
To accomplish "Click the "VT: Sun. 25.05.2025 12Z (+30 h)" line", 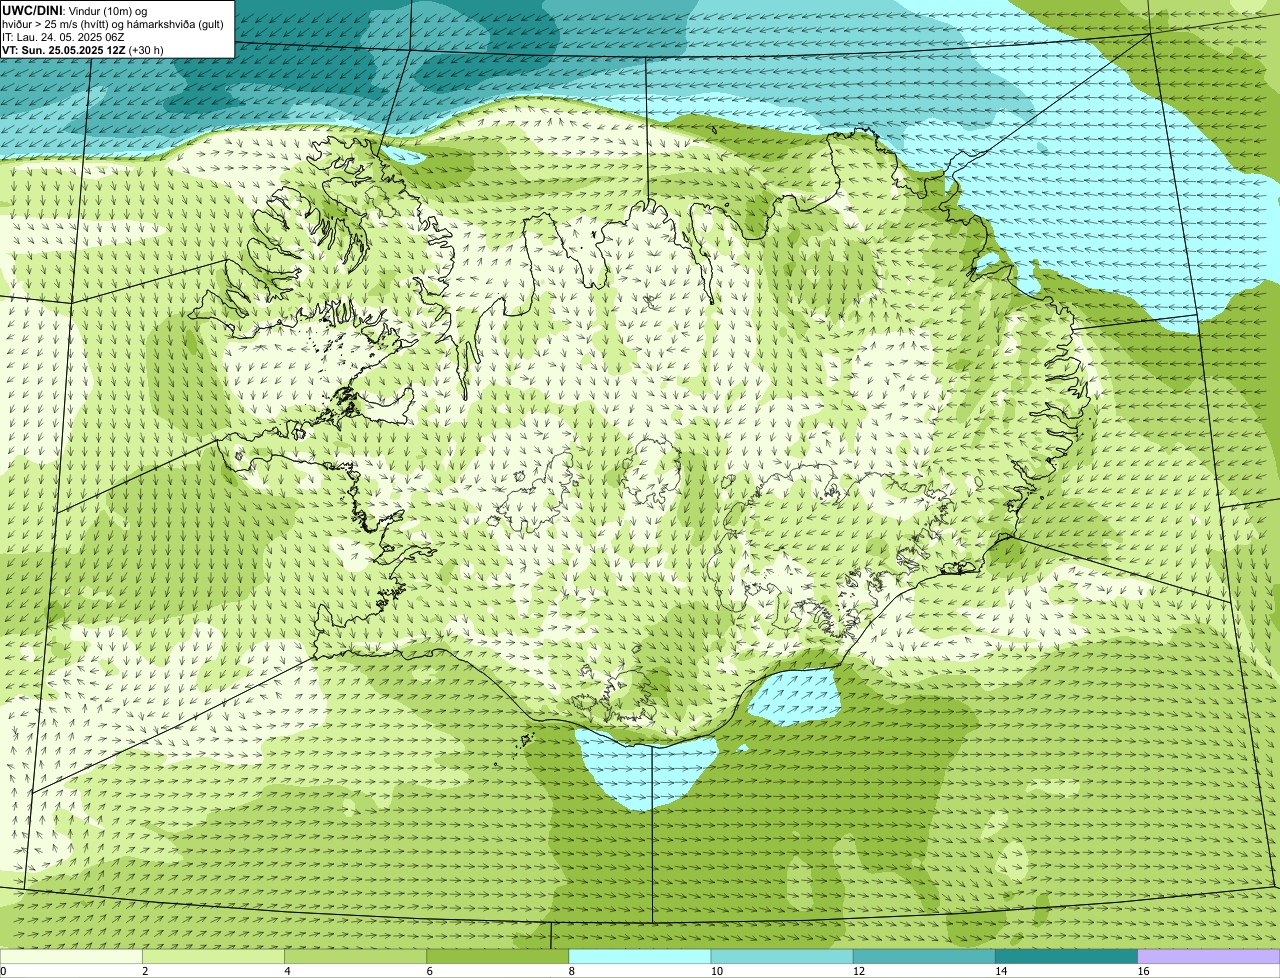I will [83, 49].
